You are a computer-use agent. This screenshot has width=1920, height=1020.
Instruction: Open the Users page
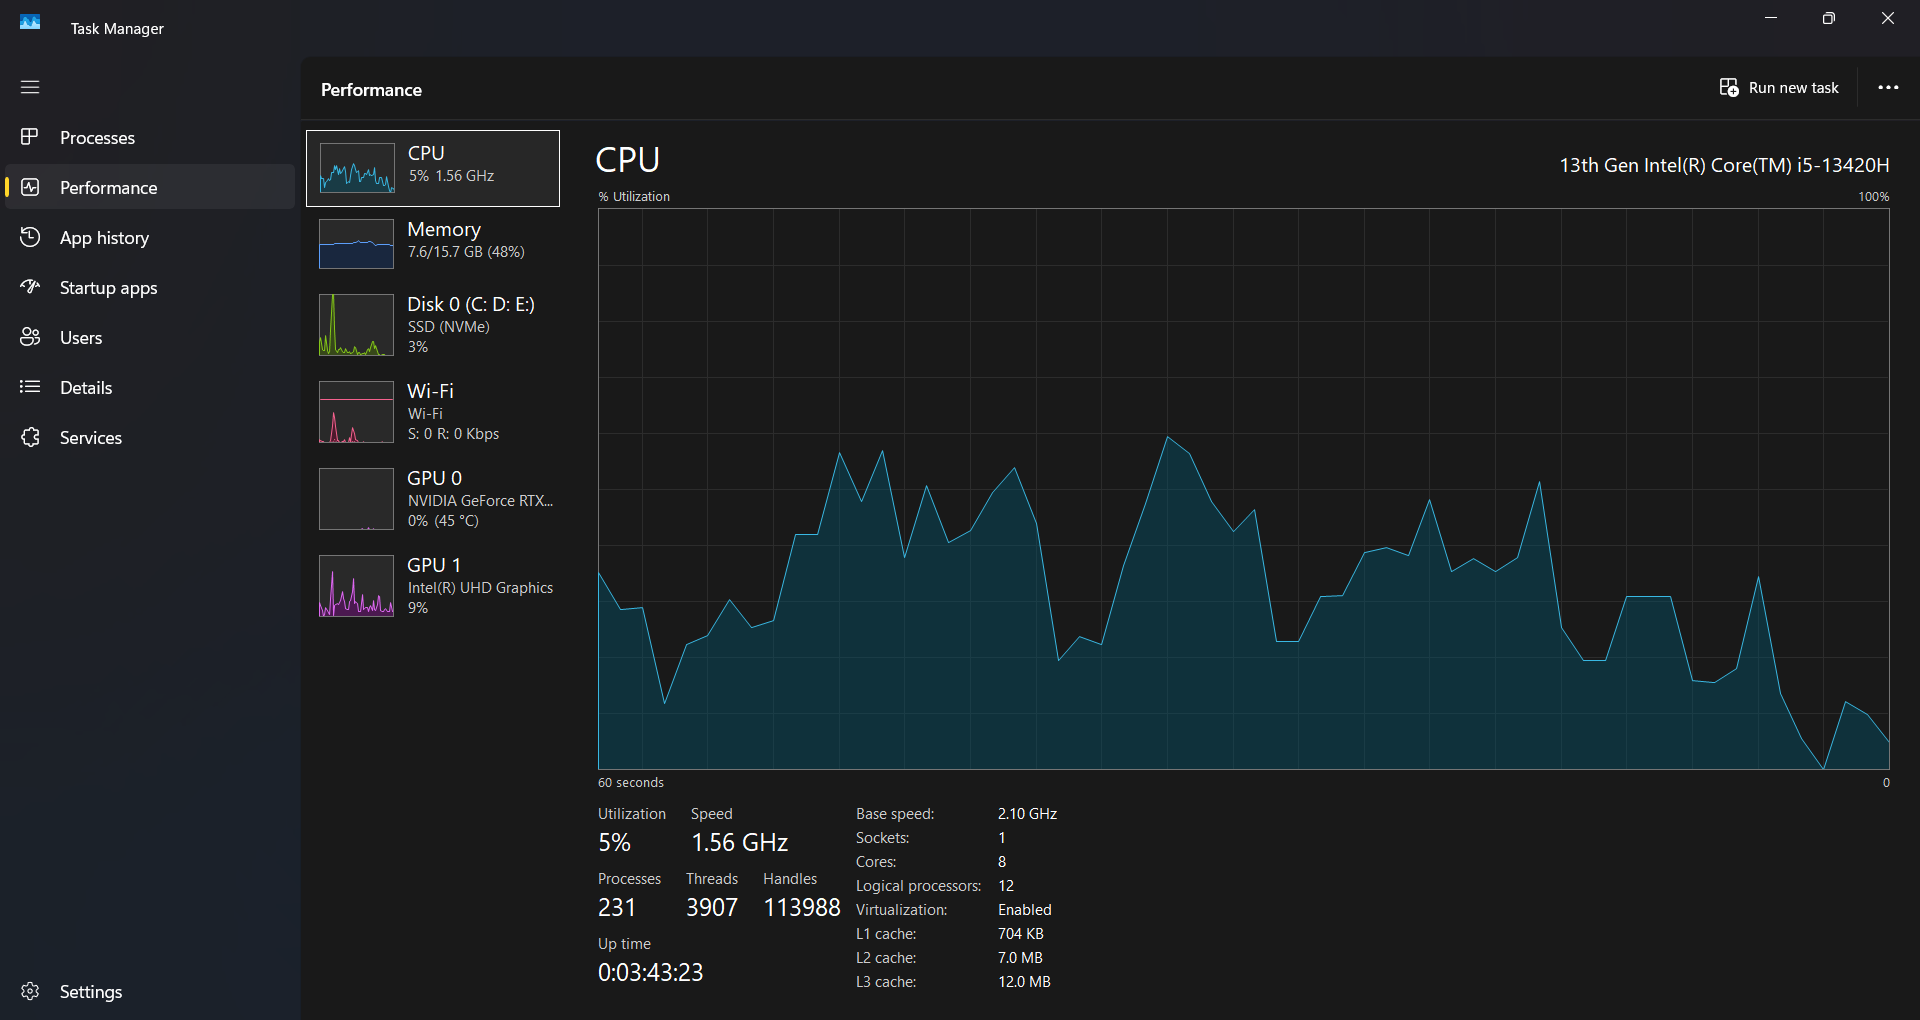point(150,337)
